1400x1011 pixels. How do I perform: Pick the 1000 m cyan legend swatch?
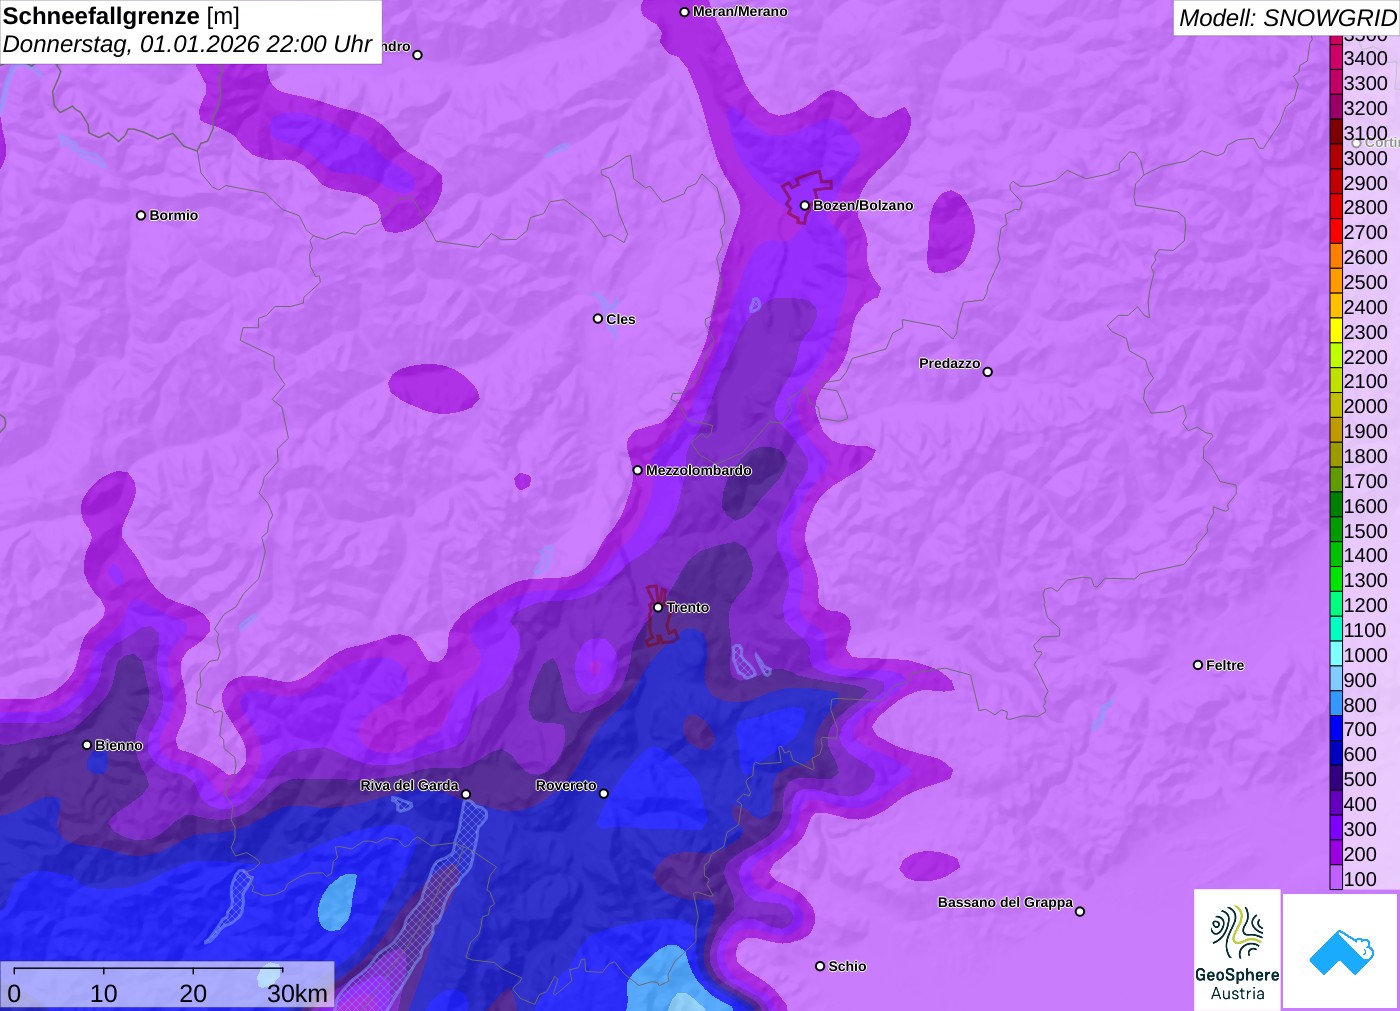point(1336,654)
